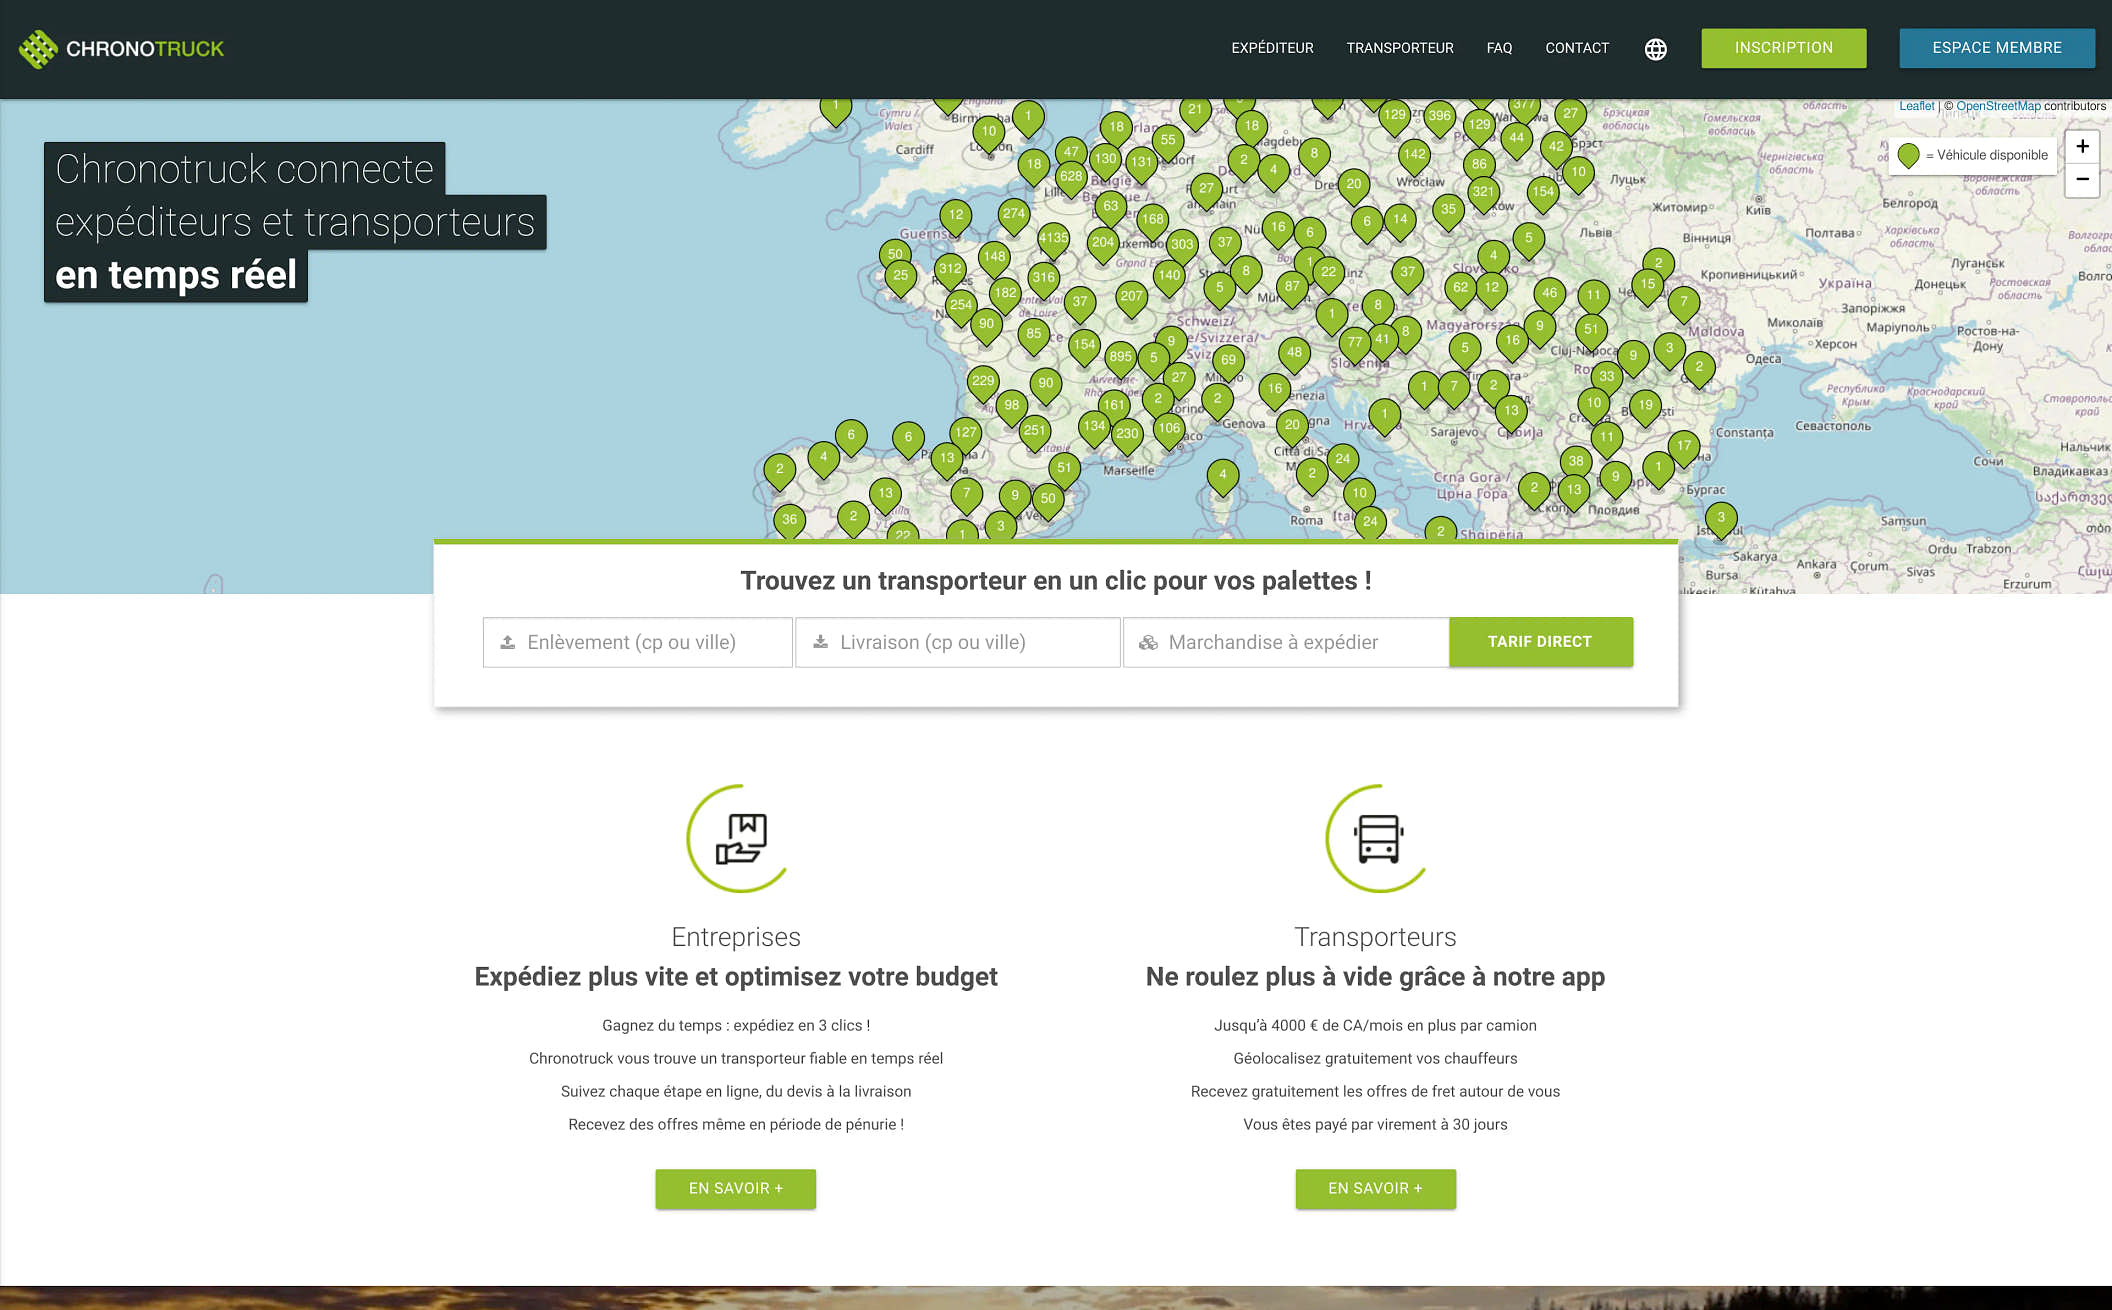Click the Chronotruck logo icon
Image resolution: width=2112 pixels, height=1310 pixels.
coord(38,48)
